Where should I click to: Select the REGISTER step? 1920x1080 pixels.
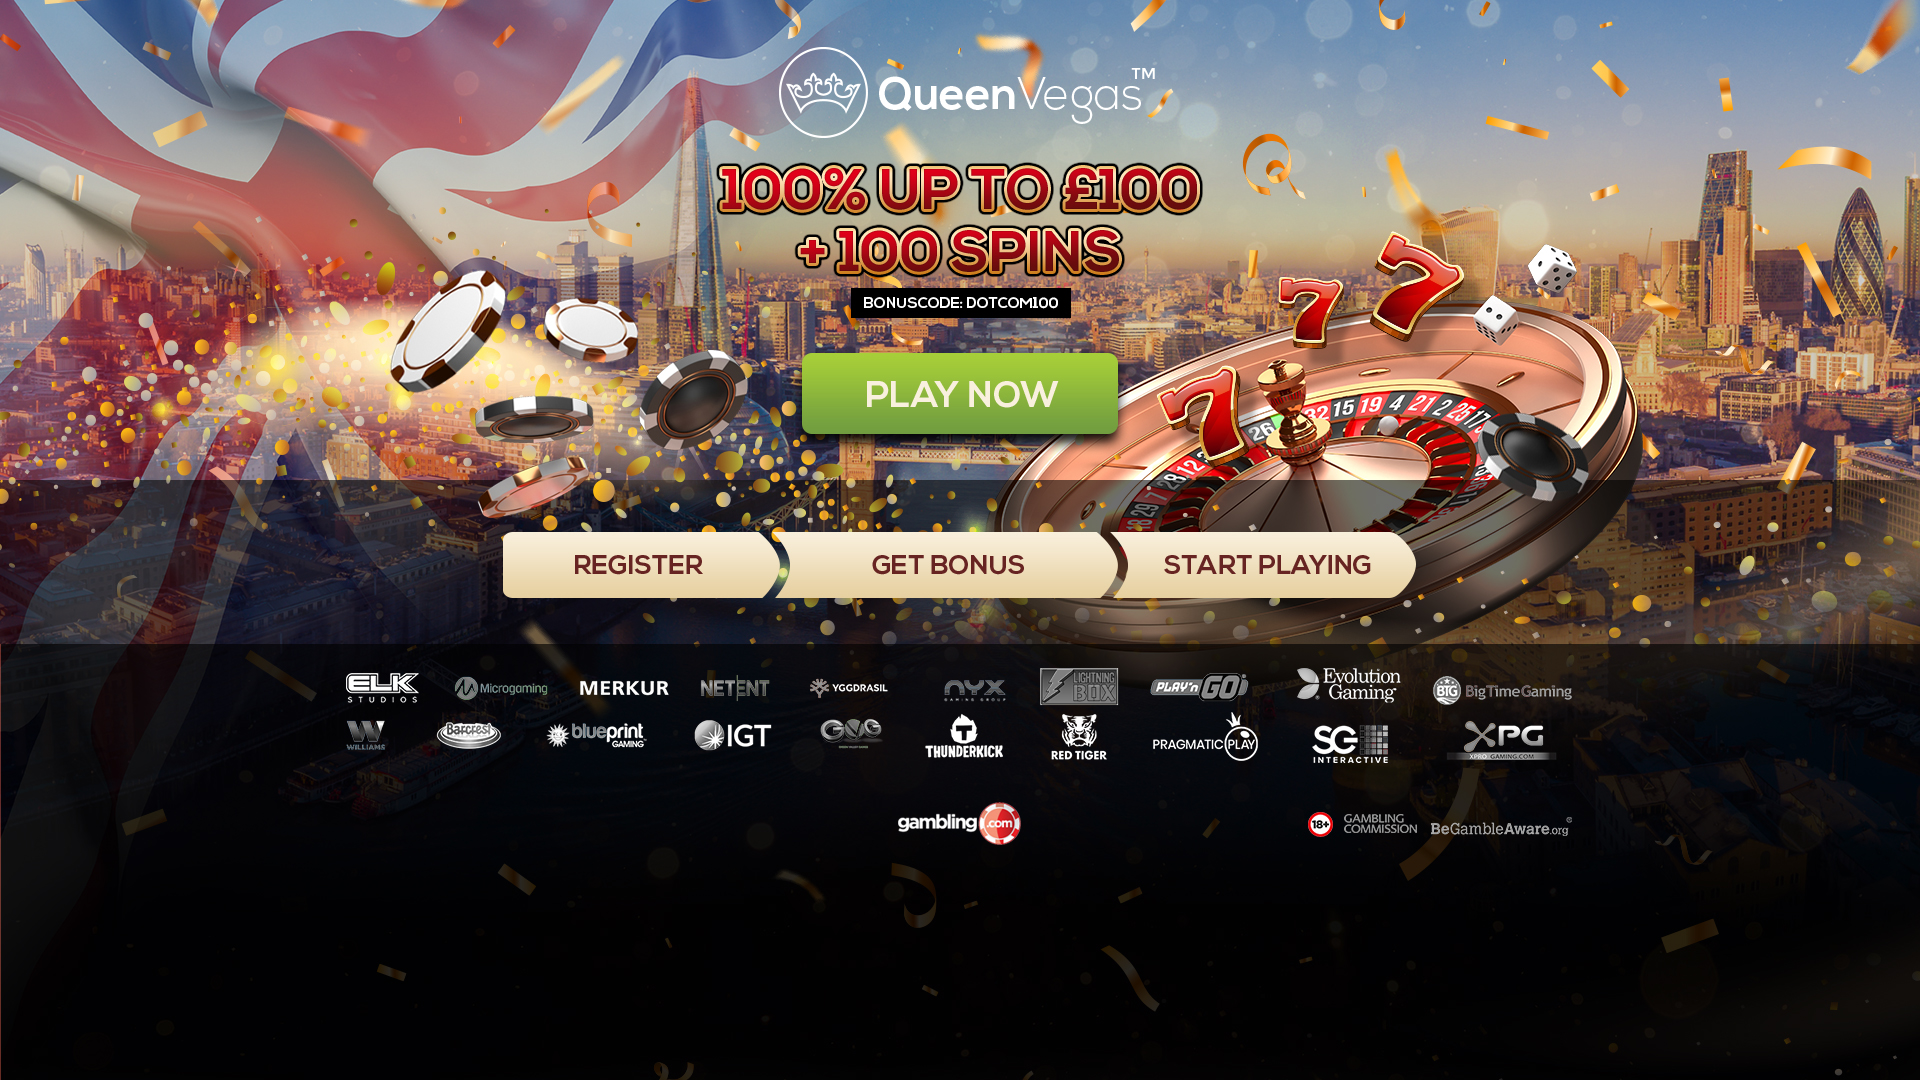pyautogui.click(x=638, y=565)
